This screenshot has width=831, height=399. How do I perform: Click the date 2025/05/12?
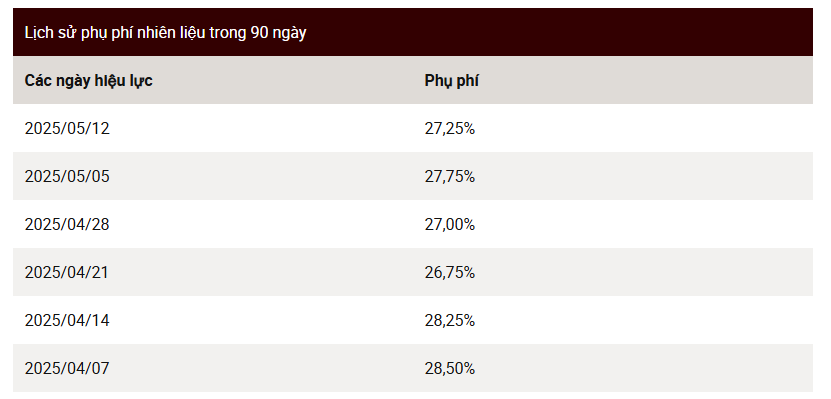tap(67, 128)
